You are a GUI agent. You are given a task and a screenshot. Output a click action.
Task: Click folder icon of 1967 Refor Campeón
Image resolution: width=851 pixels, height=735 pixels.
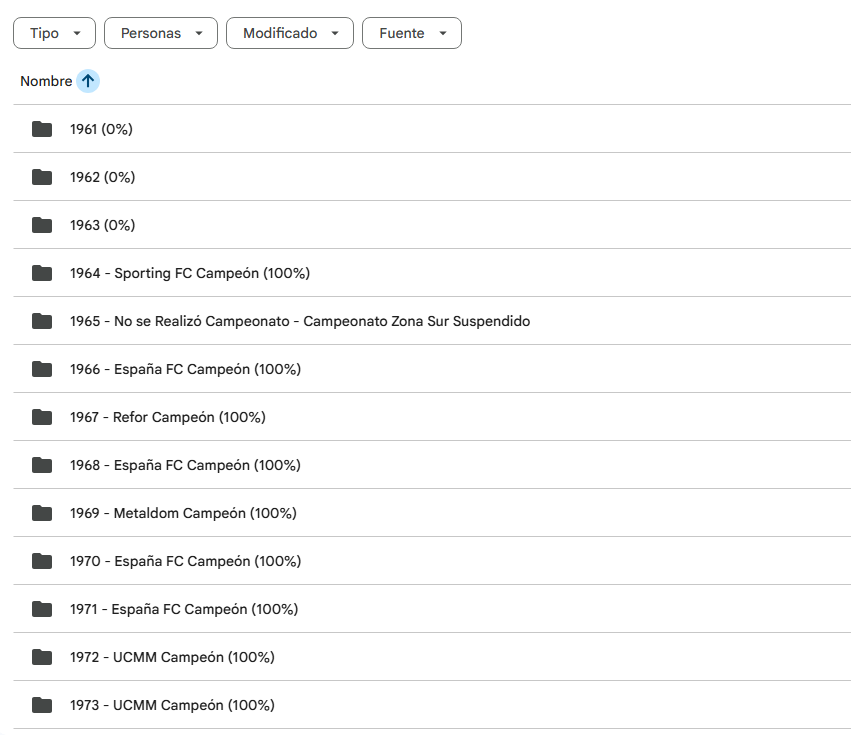pos(42,417)
